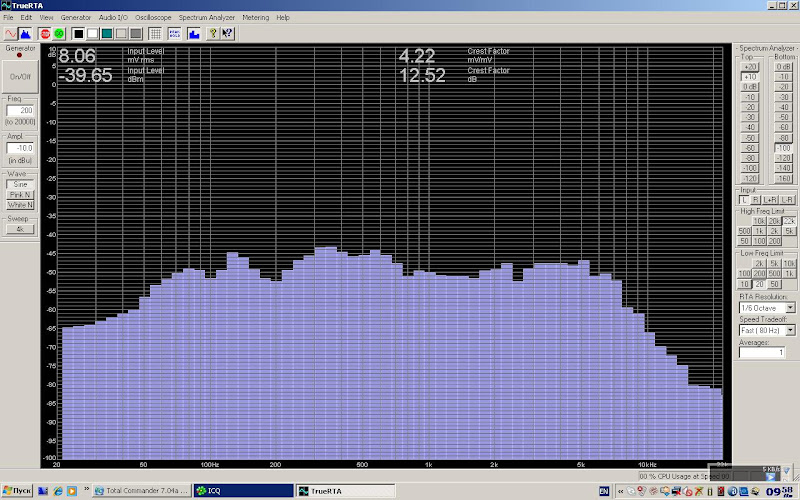
Task: Toggle the grid display toolbar icon
Action: click(x=155, y=33)
